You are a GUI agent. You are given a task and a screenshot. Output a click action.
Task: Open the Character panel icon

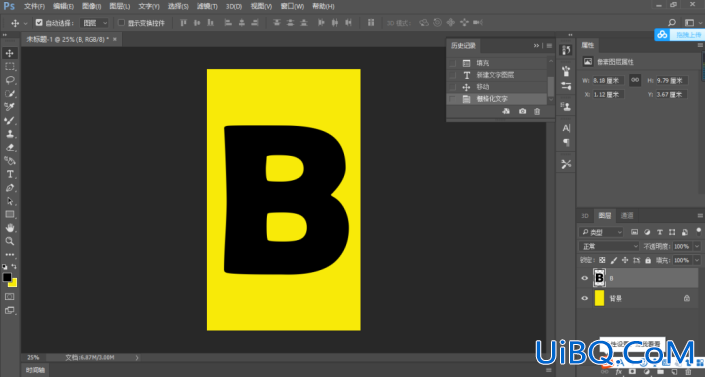(566, 128)
